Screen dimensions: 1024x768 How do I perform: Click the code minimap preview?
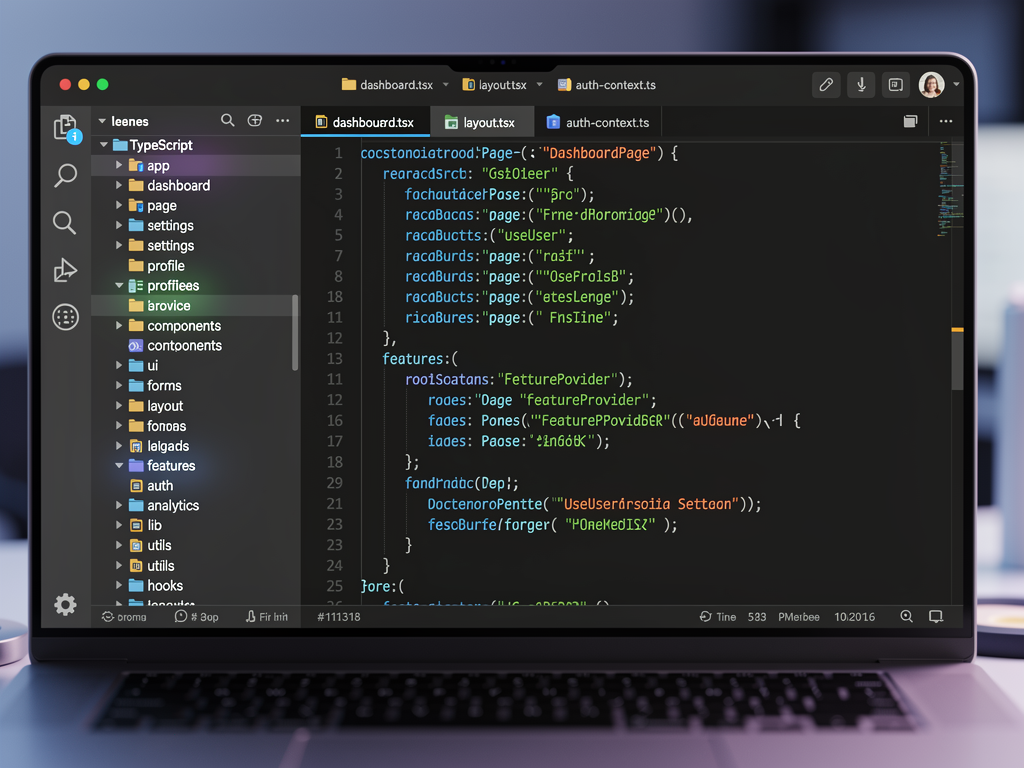pos(950,189)
